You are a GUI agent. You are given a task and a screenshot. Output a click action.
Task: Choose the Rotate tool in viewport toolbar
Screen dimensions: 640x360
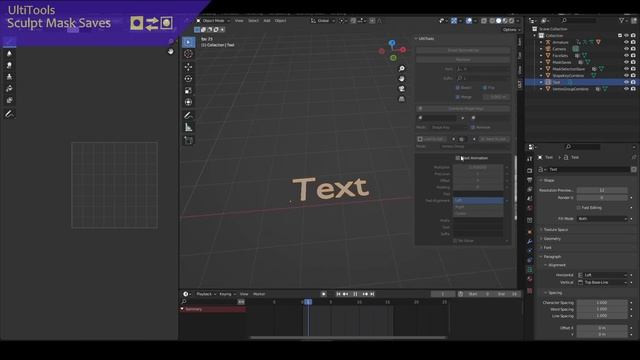click(x=188, y=78)
